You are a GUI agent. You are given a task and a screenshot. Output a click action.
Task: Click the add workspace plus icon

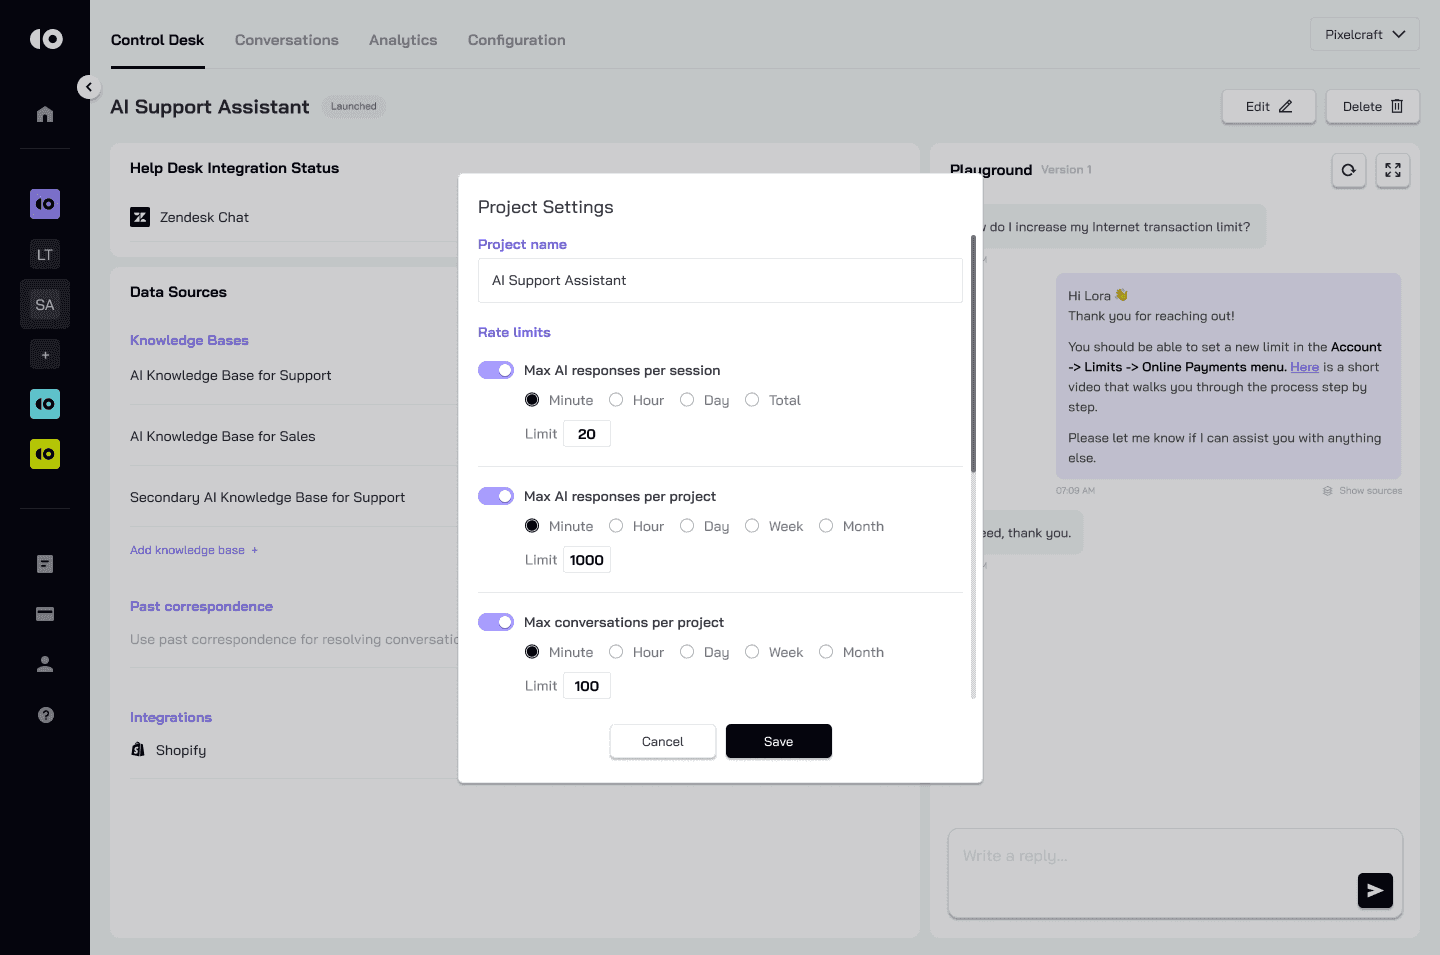45,355
